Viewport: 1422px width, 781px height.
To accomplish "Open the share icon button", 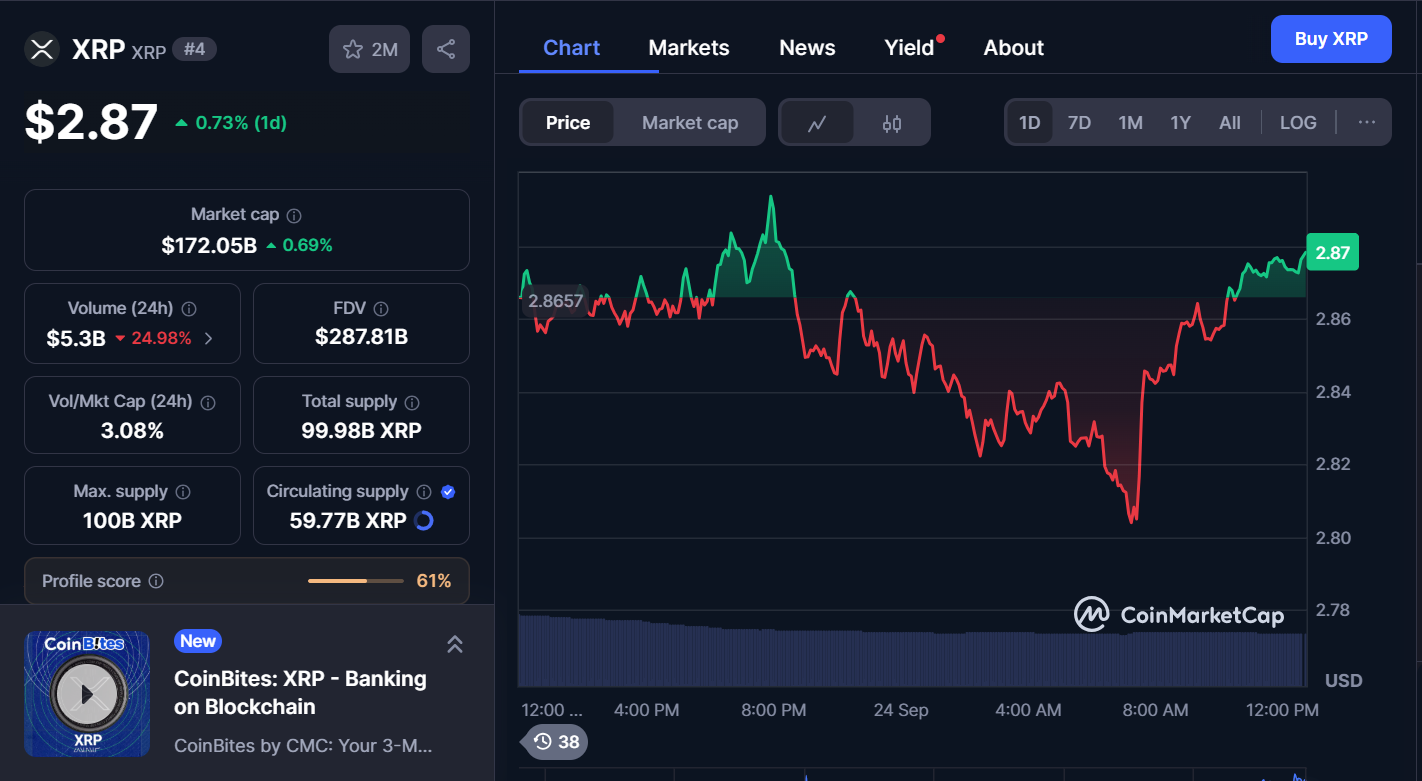I will 446,49.
